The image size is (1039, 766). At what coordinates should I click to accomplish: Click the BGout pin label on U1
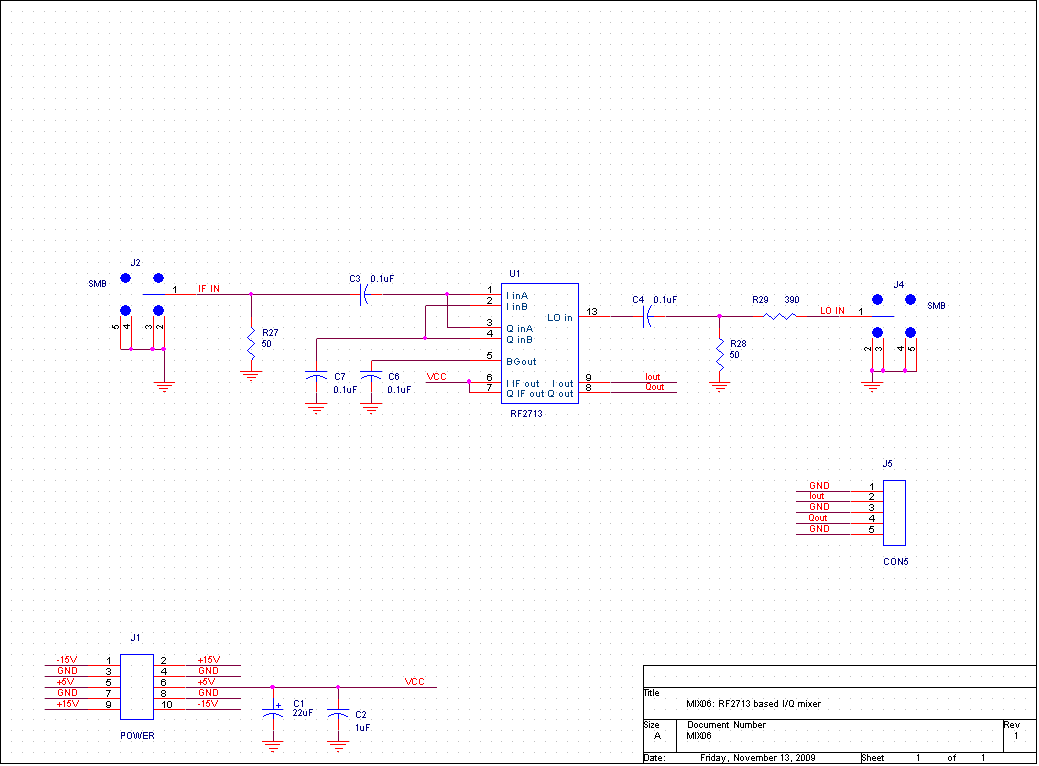pos(521,361)
